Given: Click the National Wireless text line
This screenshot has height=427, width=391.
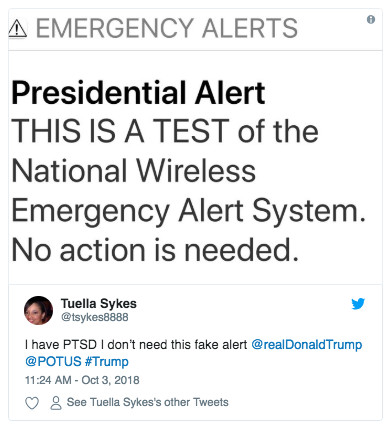Looking at the screenshot, I should click(x=134, y=171).
